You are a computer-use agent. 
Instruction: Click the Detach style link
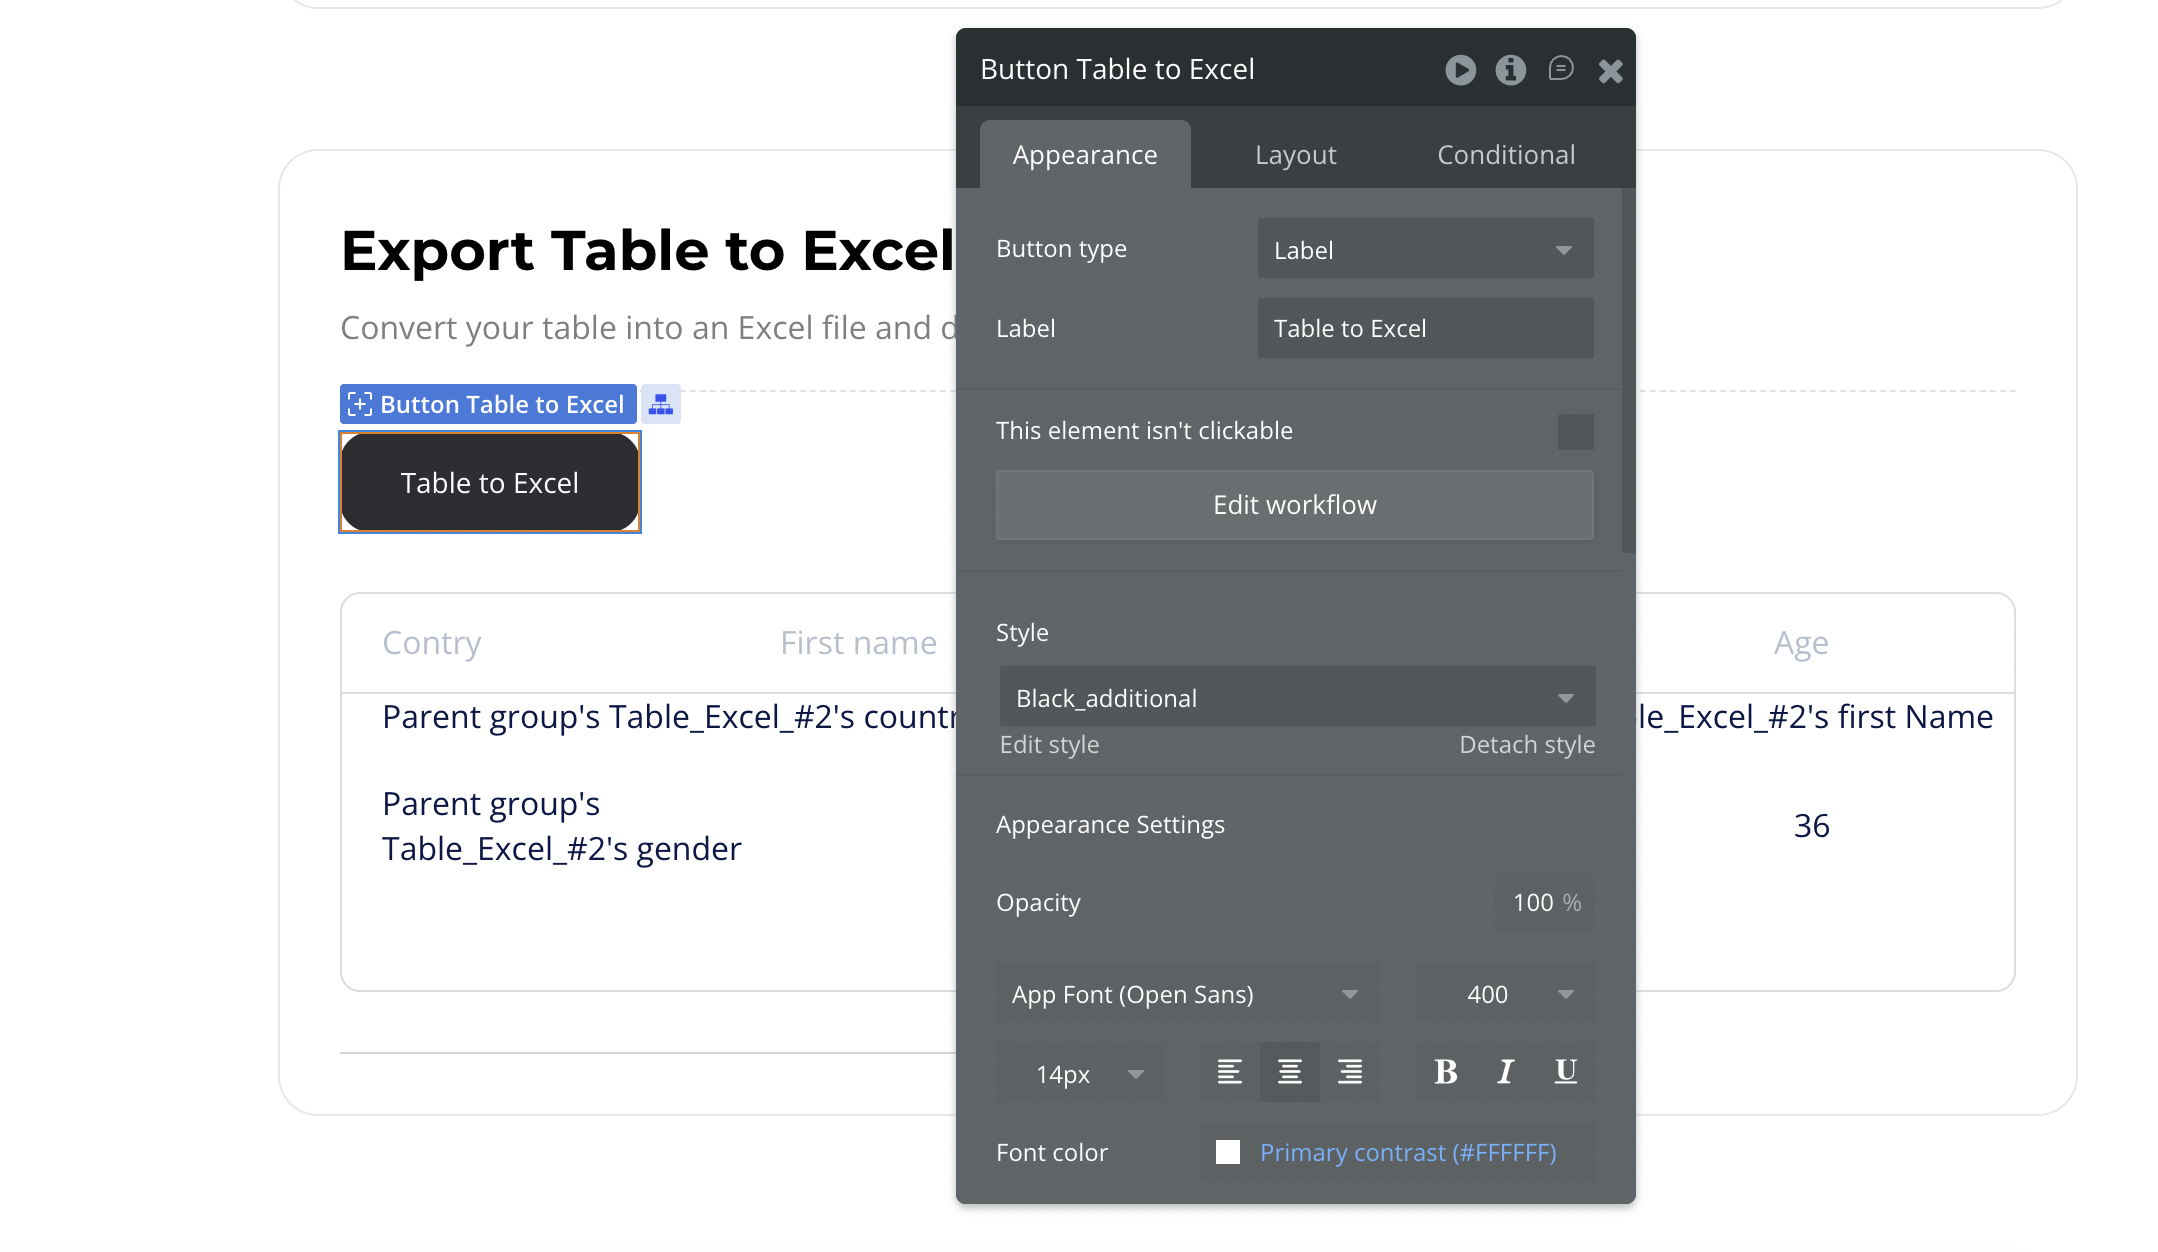pos(1526,745)
